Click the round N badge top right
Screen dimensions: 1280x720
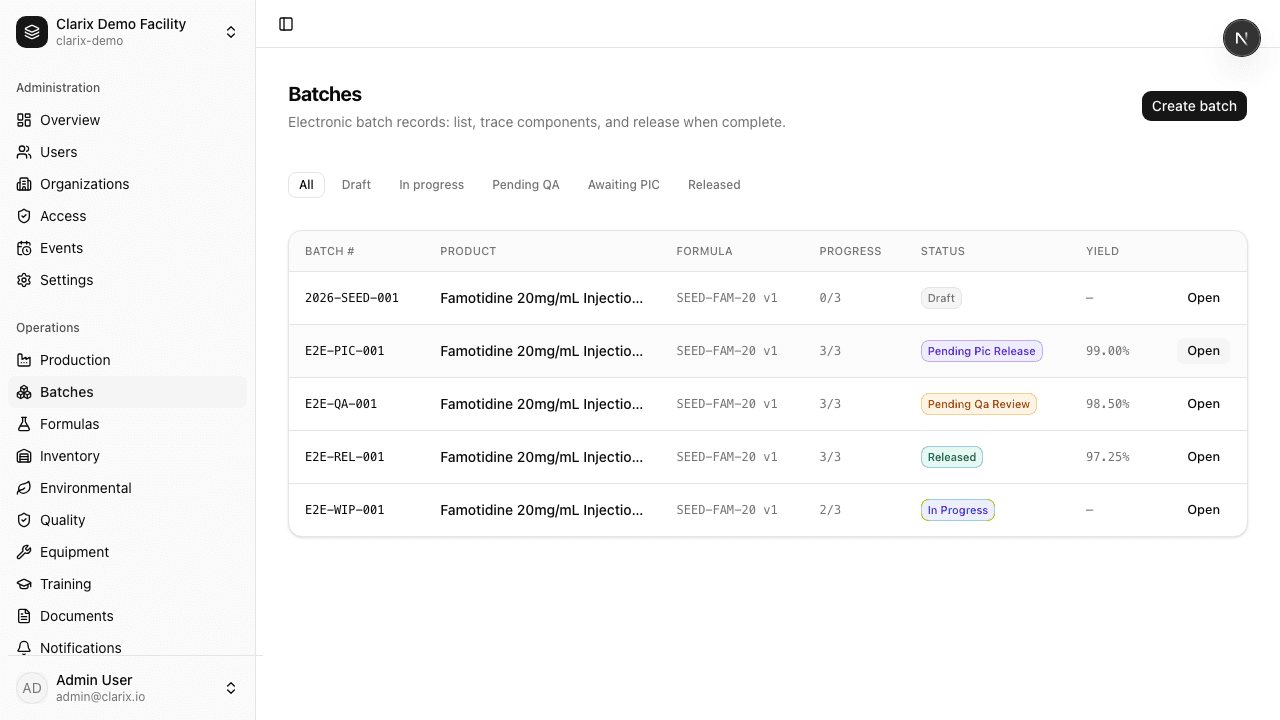(1242, 38)
